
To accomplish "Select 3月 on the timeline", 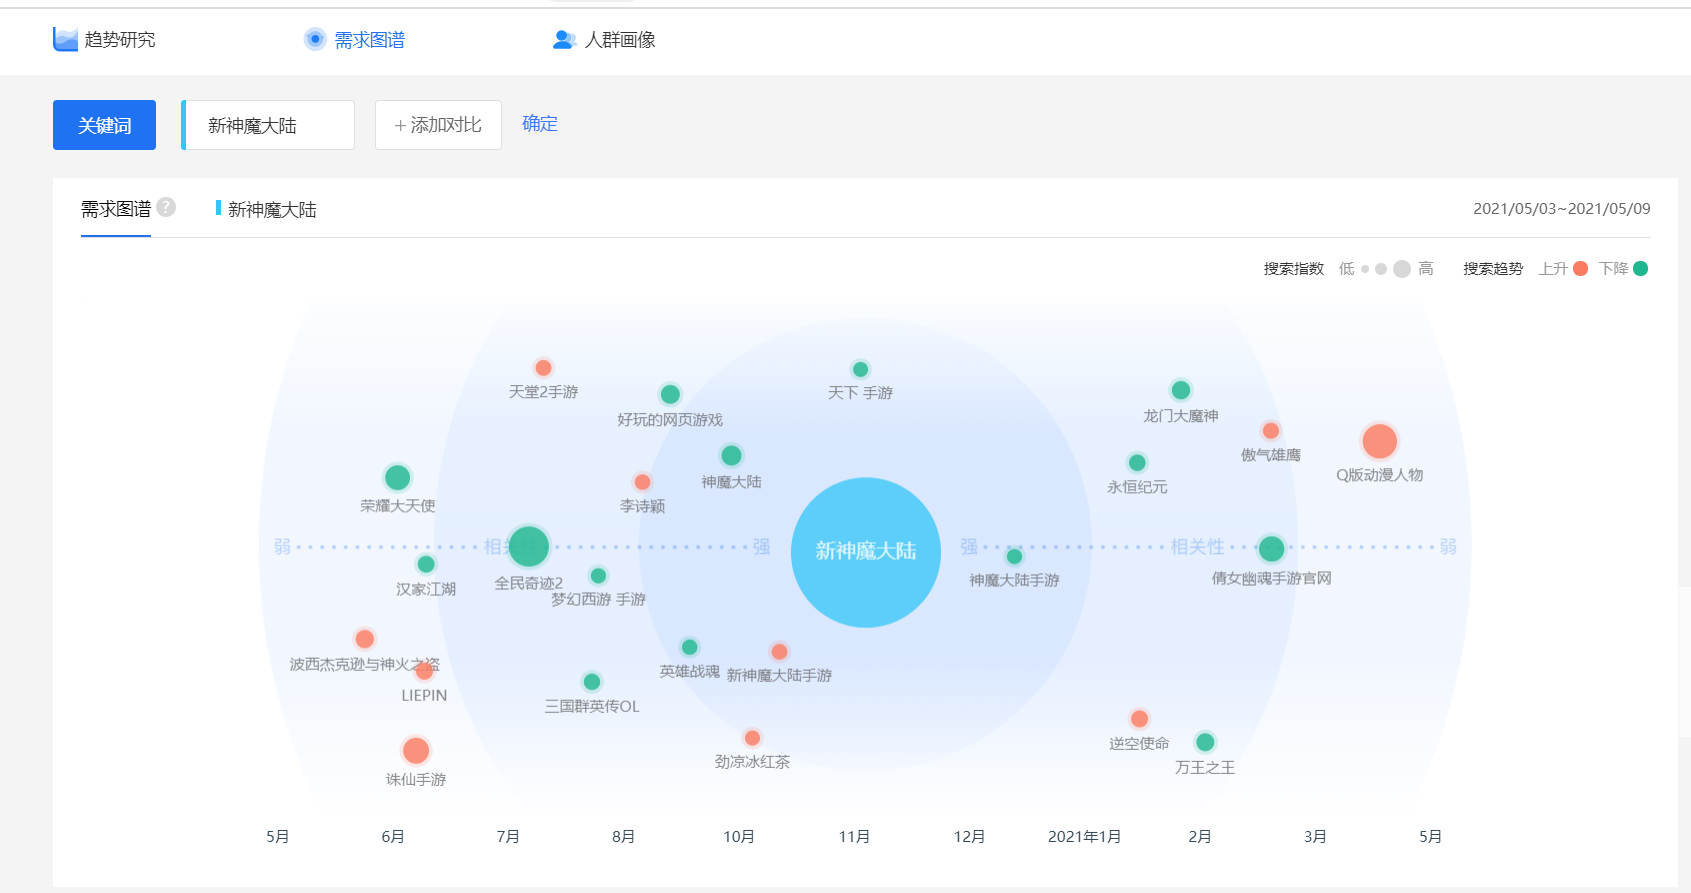I will [x=1315, y=837].
